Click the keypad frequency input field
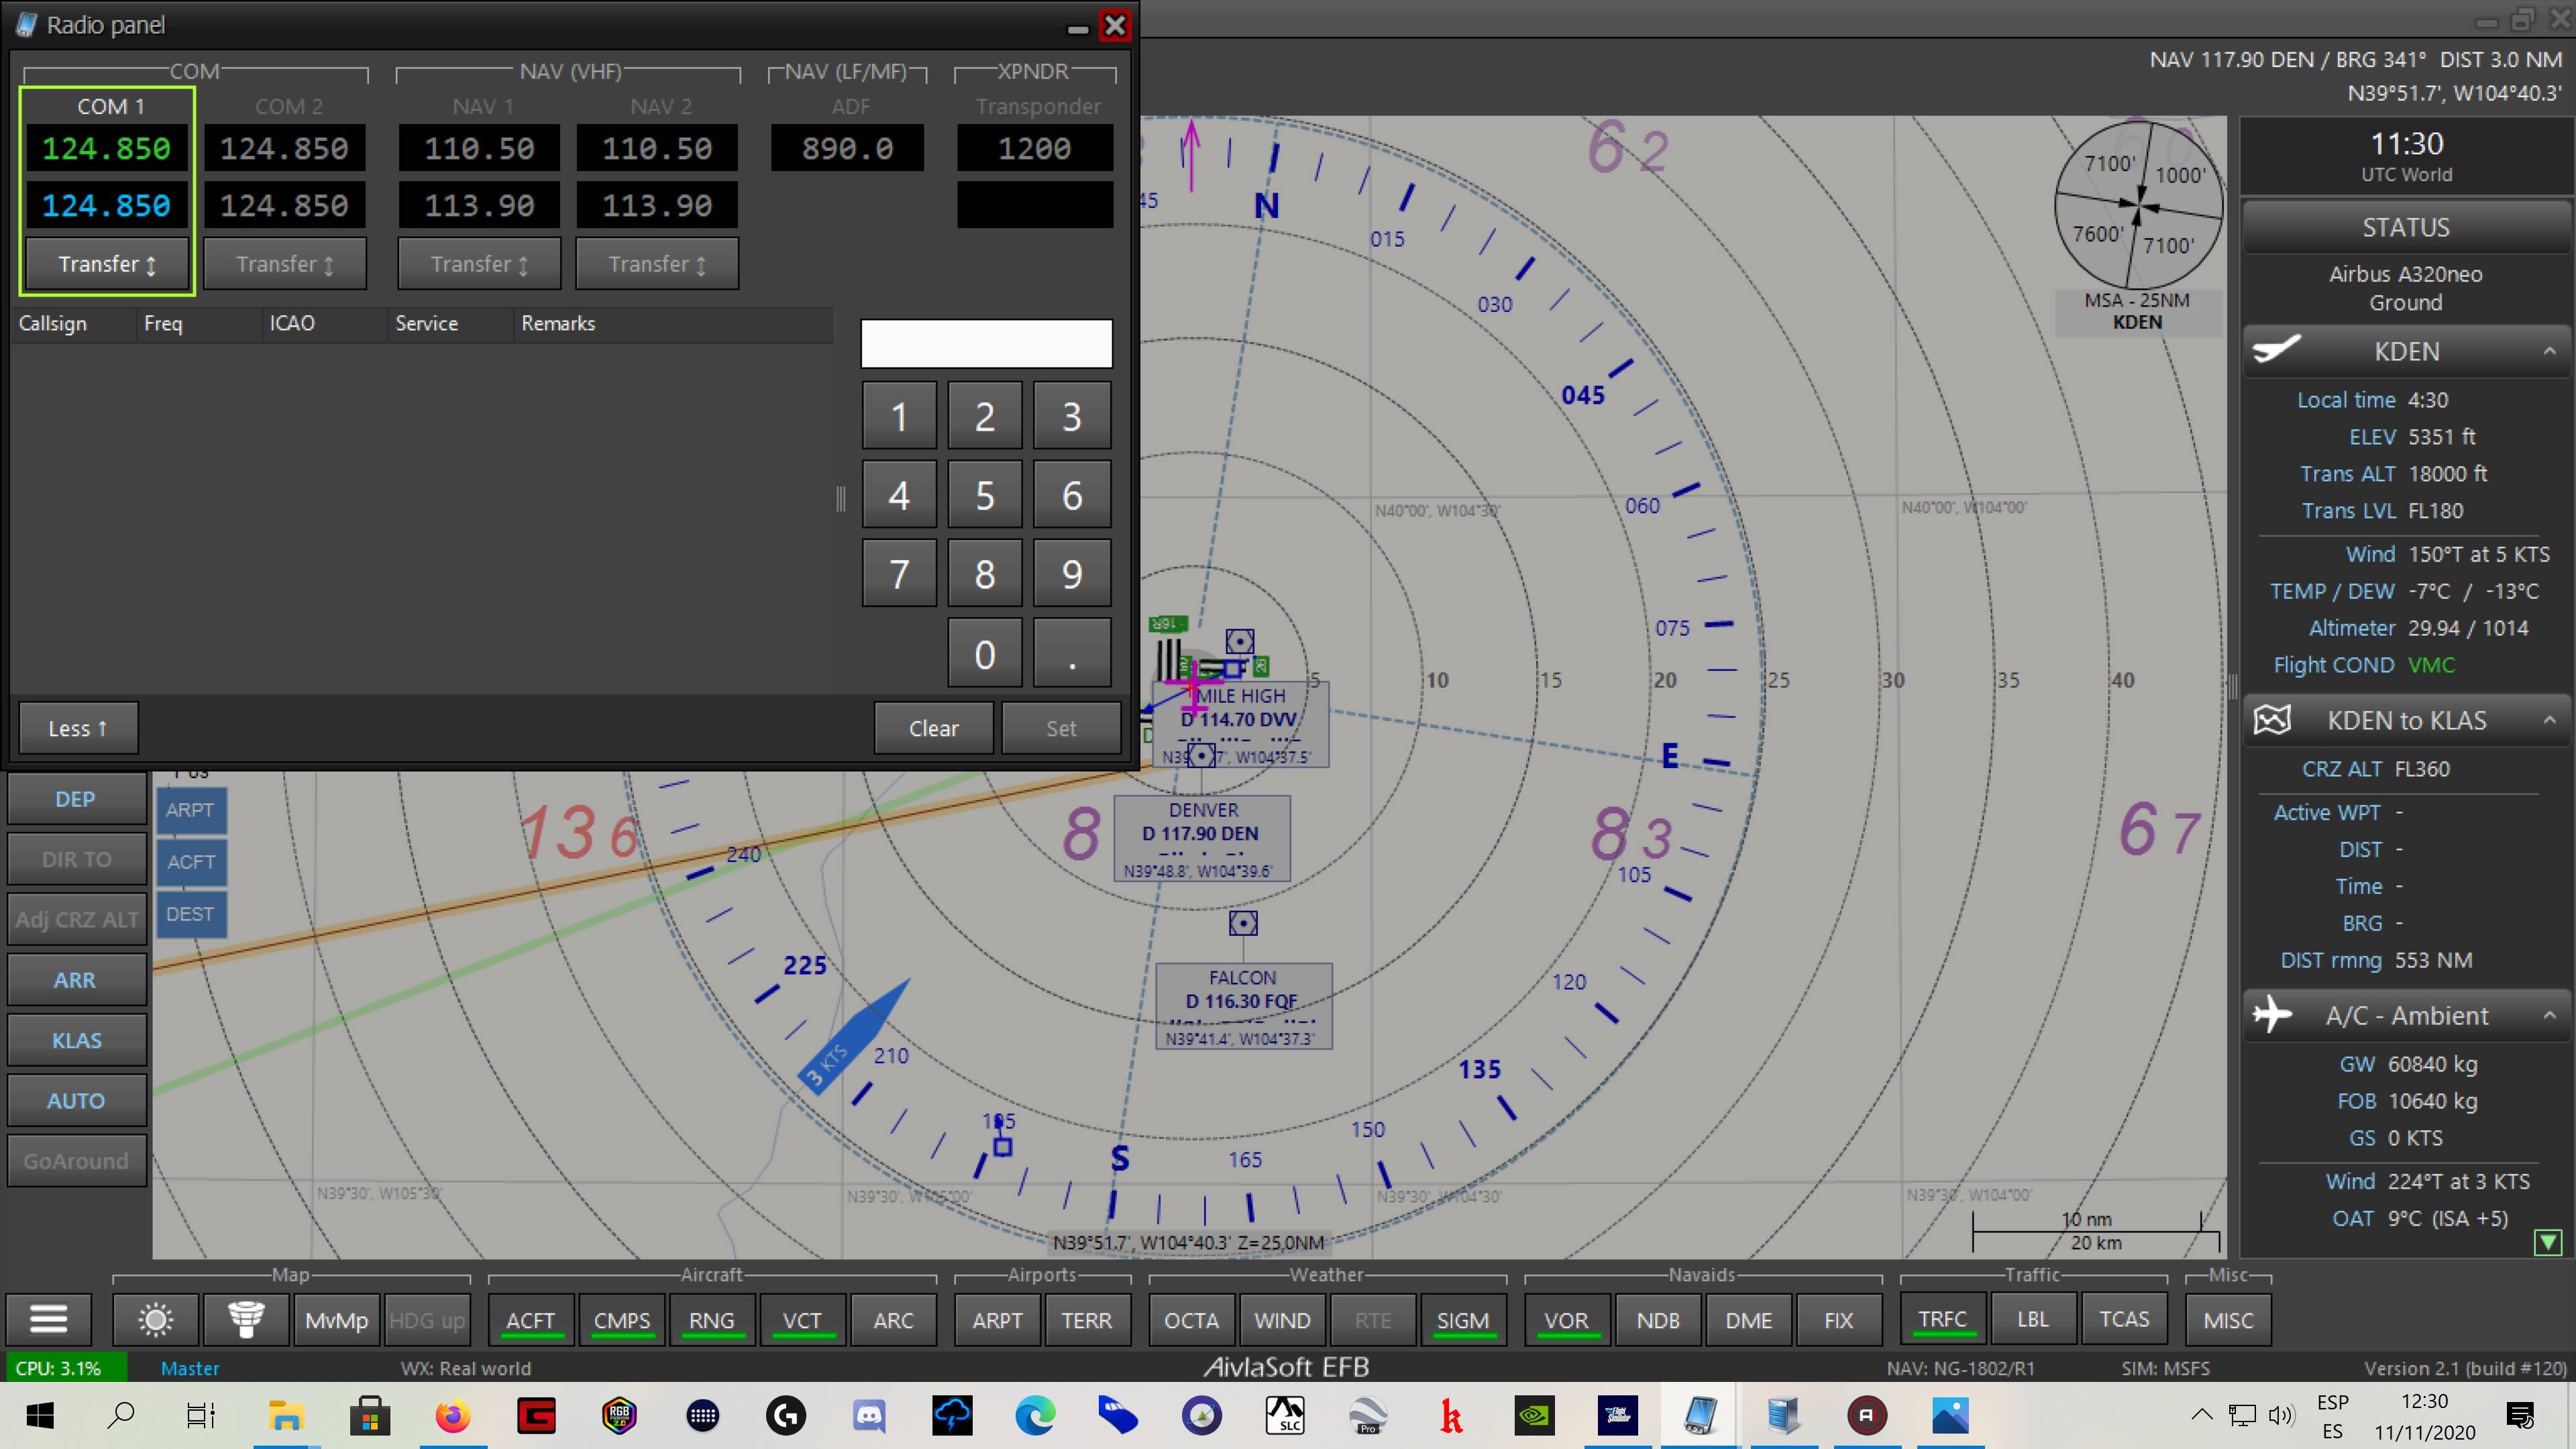2576x1449 pixels. pyautogui.click(x=986, y=343)
